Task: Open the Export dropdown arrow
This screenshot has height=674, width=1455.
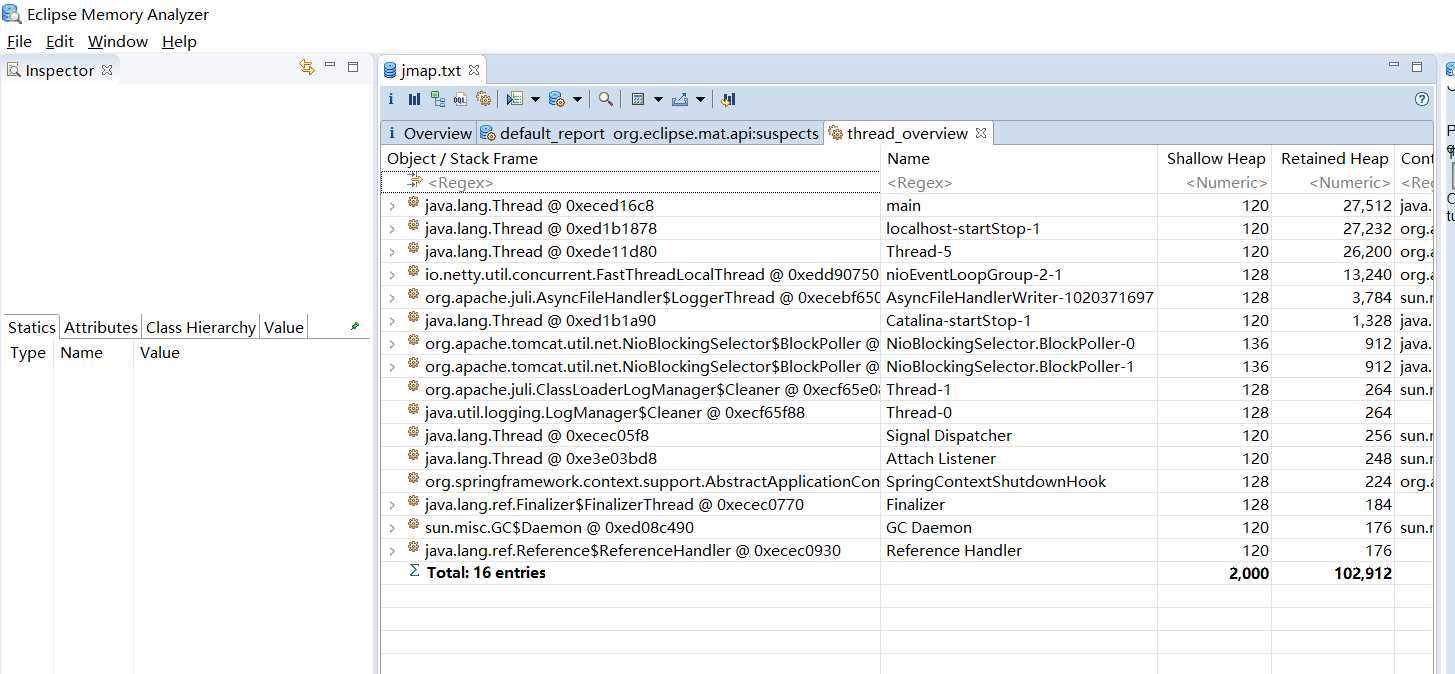Action: [x=700, y=100]
